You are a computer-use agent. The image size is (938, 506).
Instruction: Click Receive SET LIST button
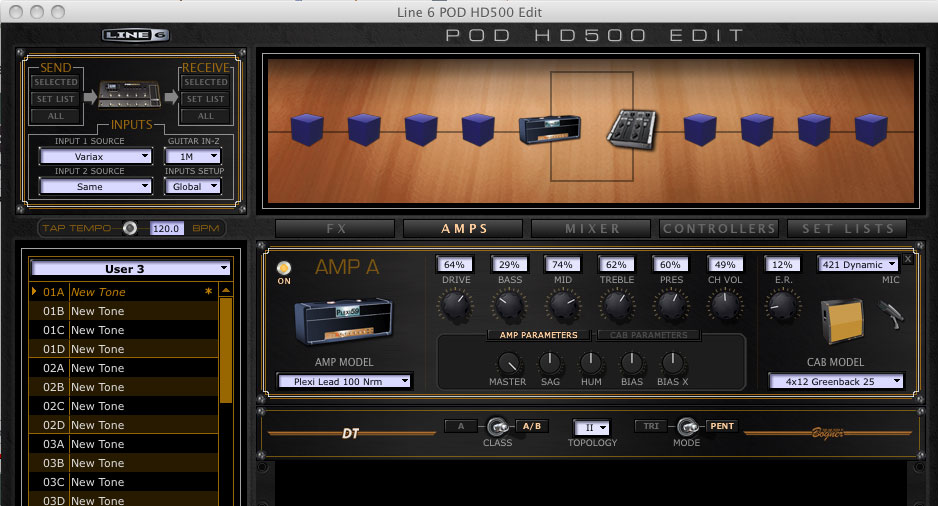tap(205, 99)
